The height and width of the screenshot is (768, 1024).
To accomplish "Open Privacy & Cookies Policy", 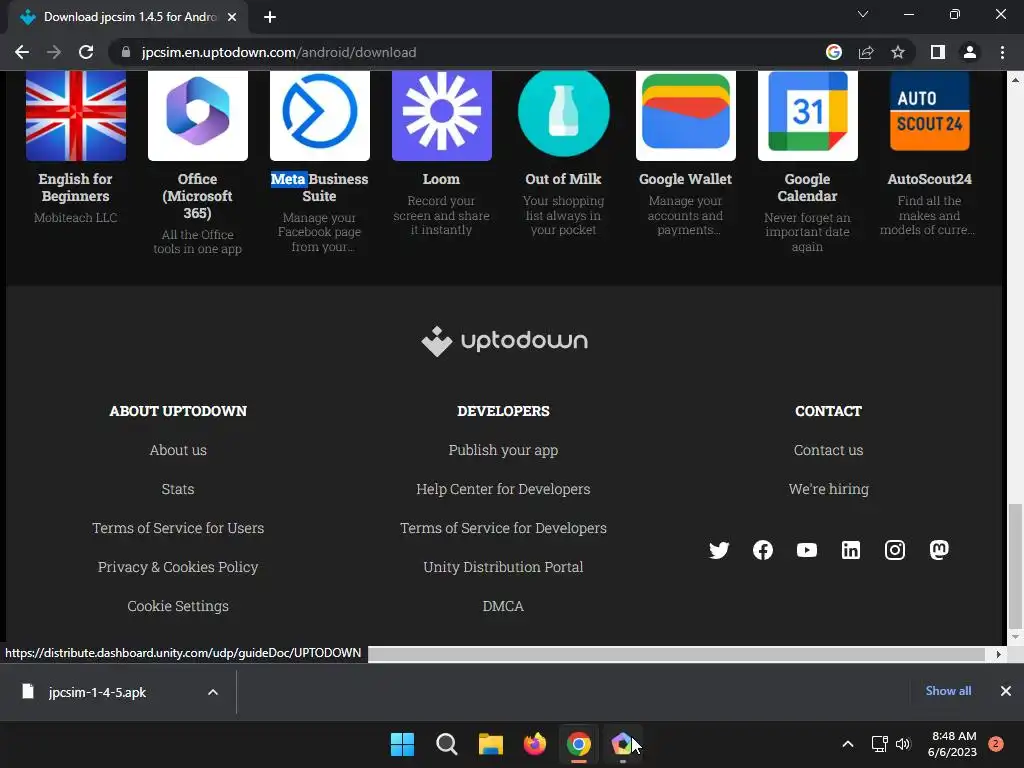I will (178, 567).
